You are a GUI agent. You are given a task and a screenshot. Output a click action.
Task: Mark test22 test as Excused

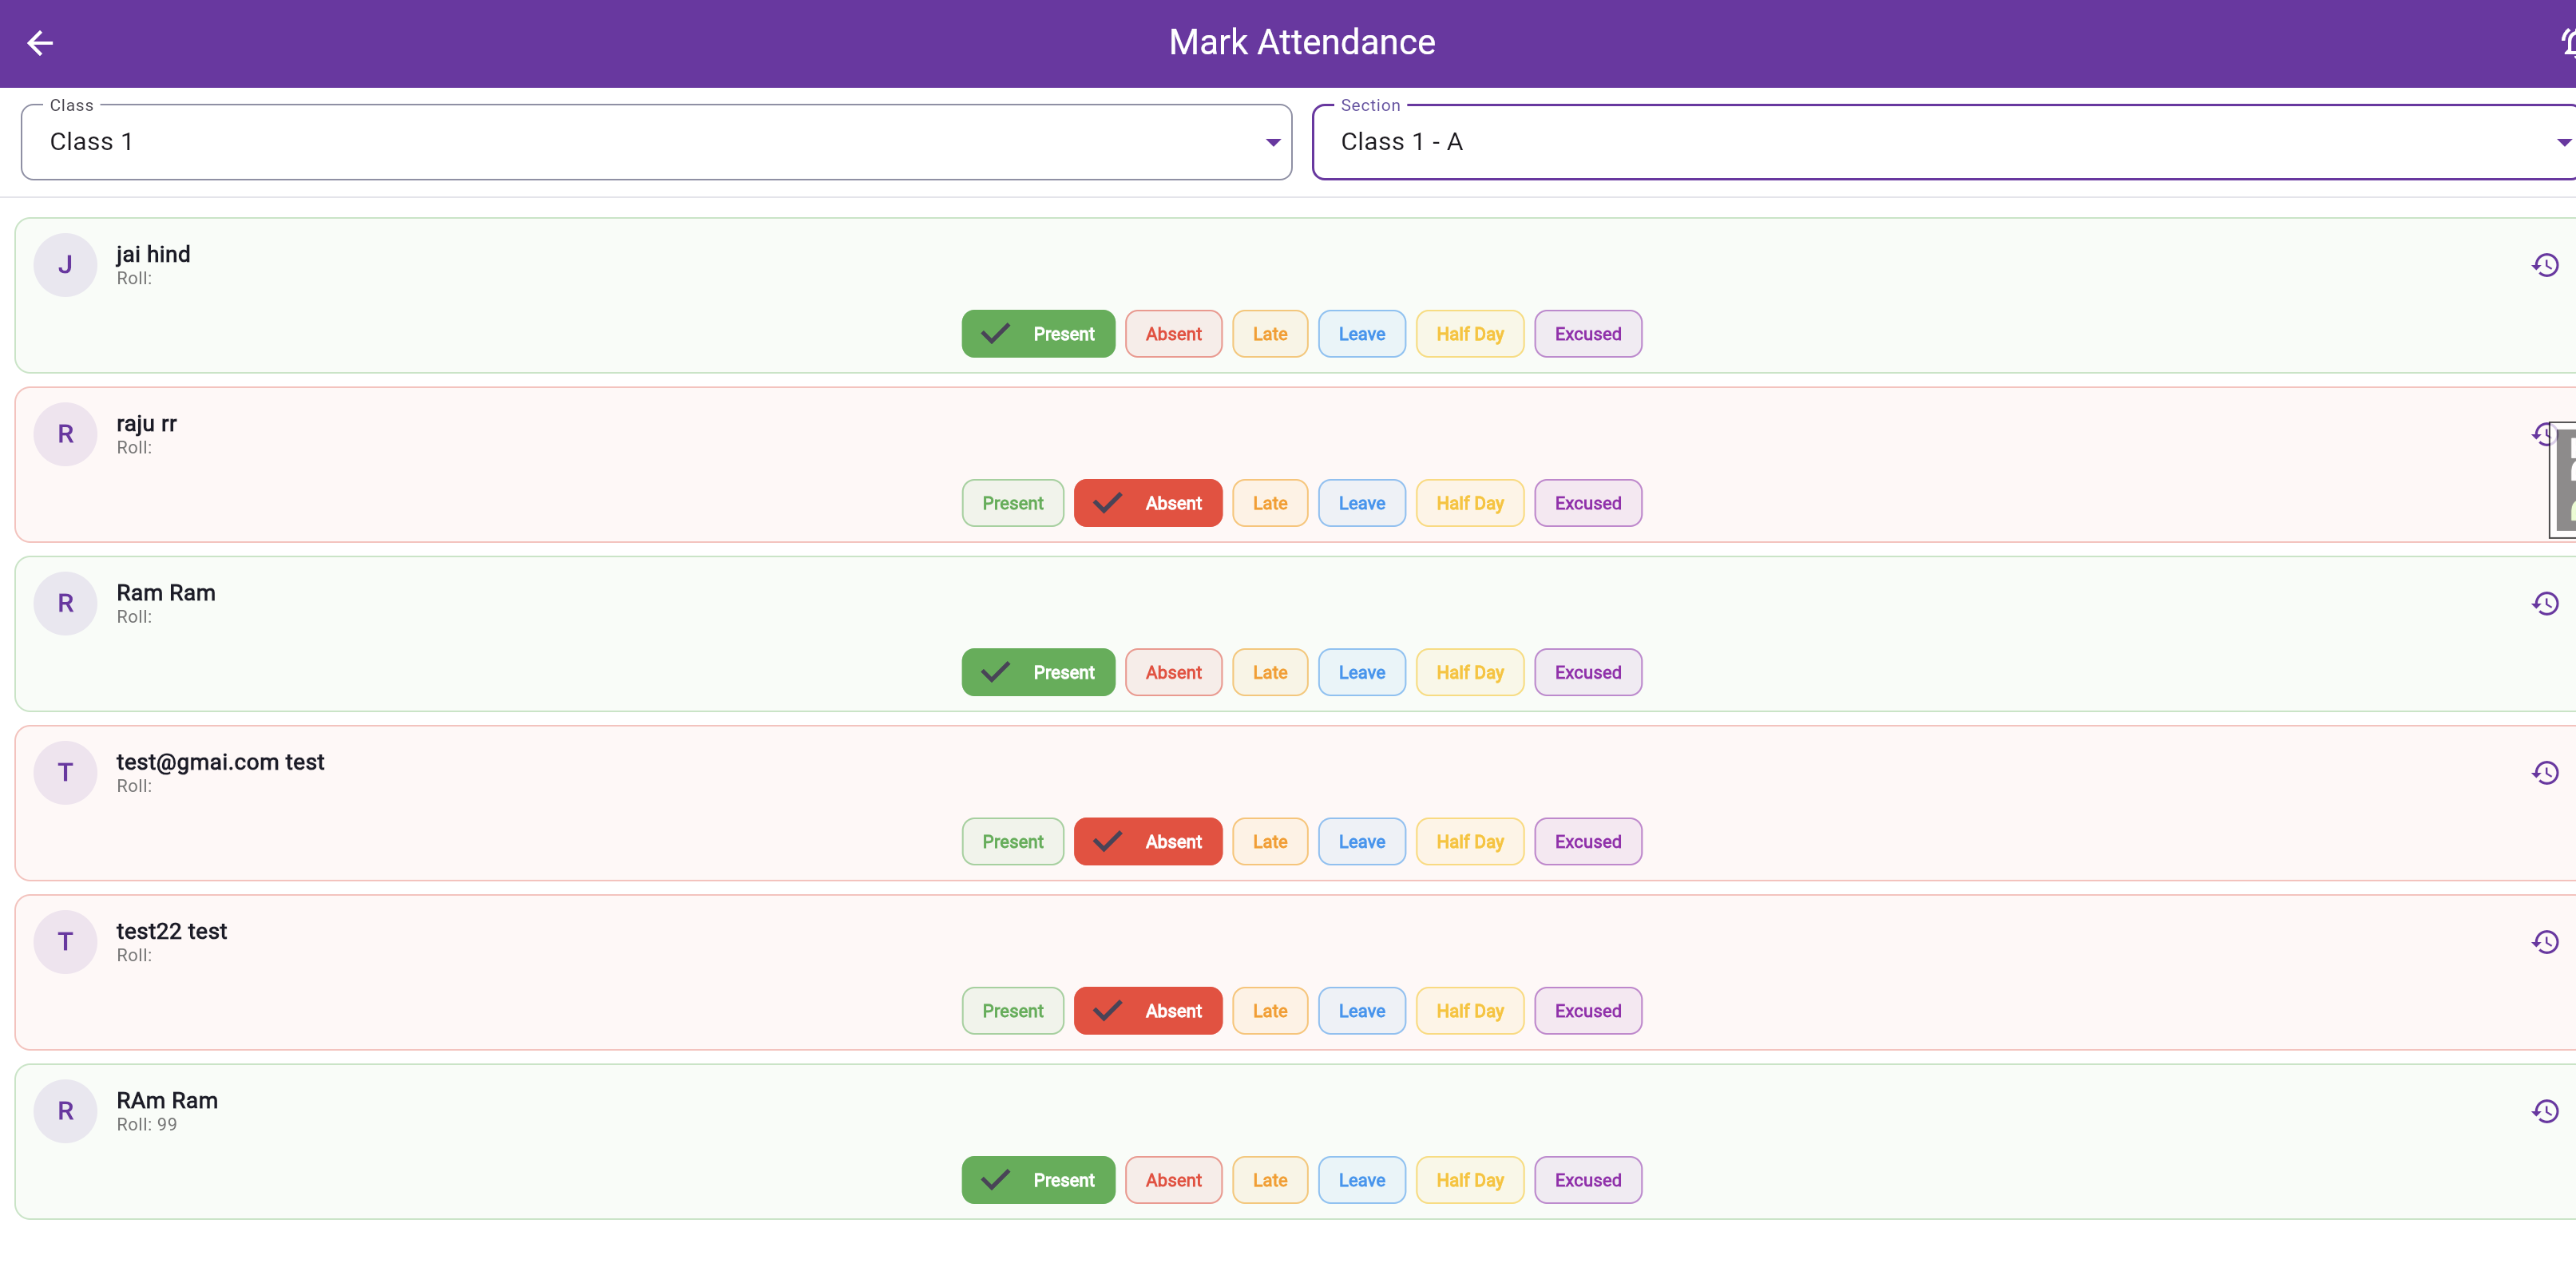(x=1587, y=1010)
